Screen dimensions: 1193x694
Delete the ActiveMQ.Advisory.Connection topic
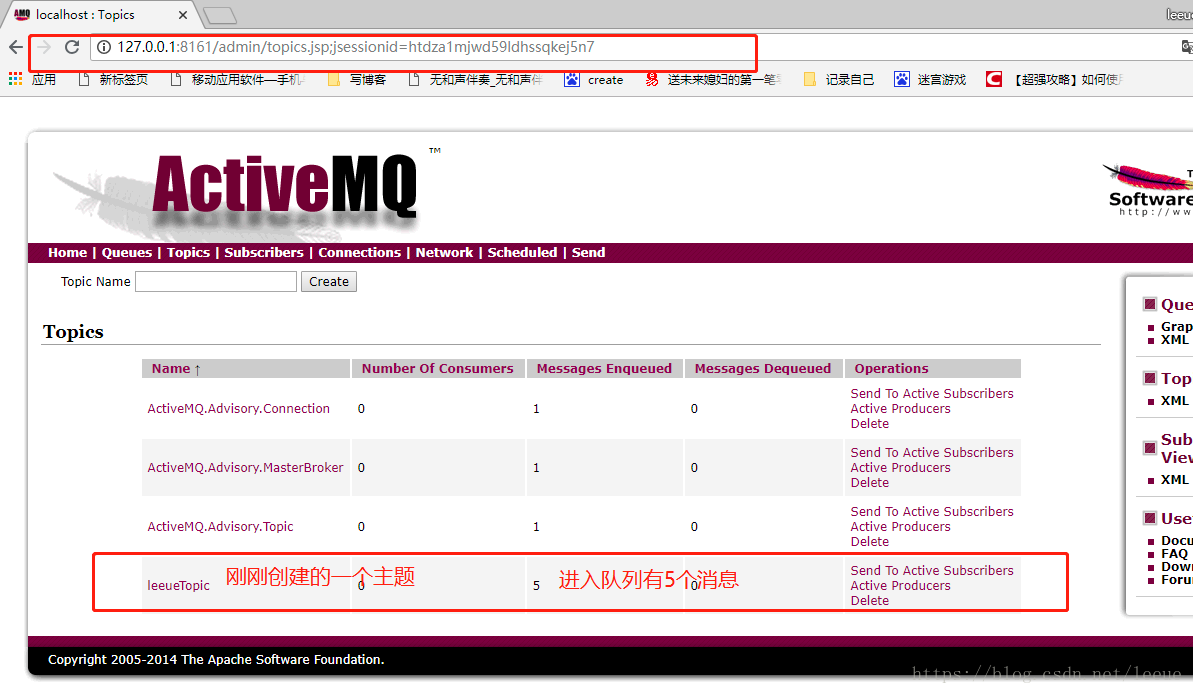(x=870, y=424)
